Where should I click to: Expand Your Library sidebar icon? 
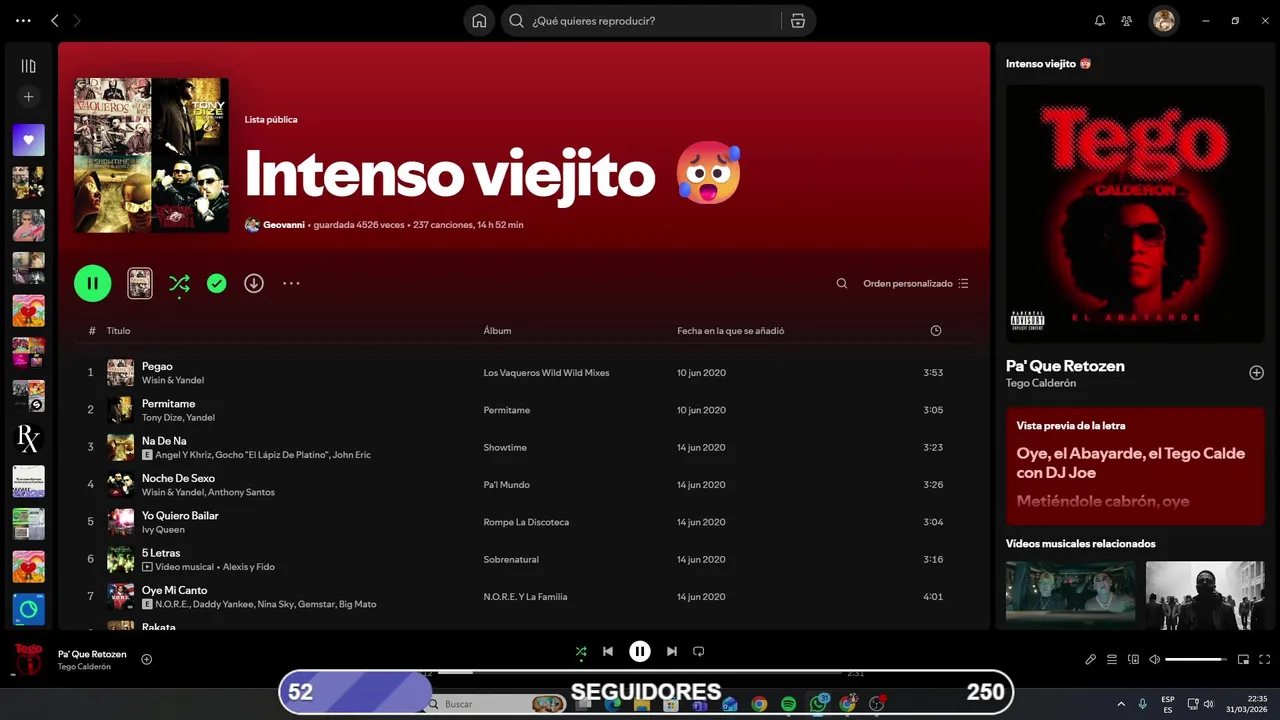coord(28,66)
